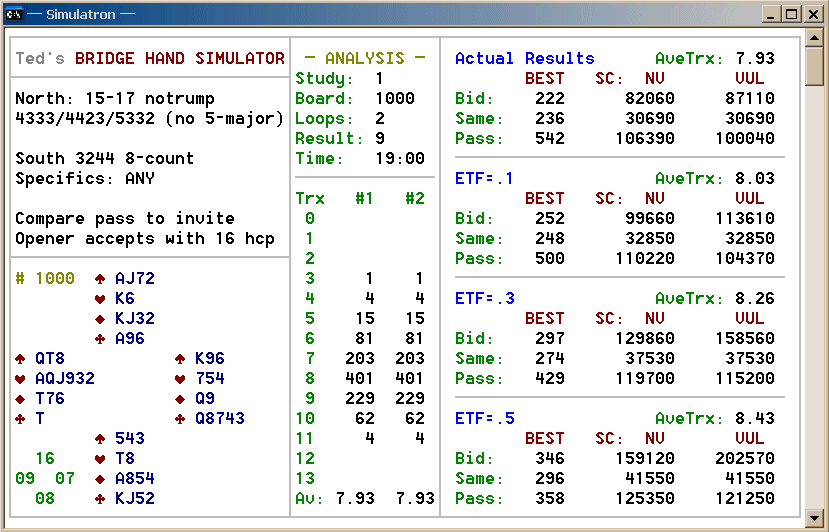Viewport: 829px width, 532px height.
Task: Click the heart symbol beside North's K6
Action: click(x=100, y=299)
